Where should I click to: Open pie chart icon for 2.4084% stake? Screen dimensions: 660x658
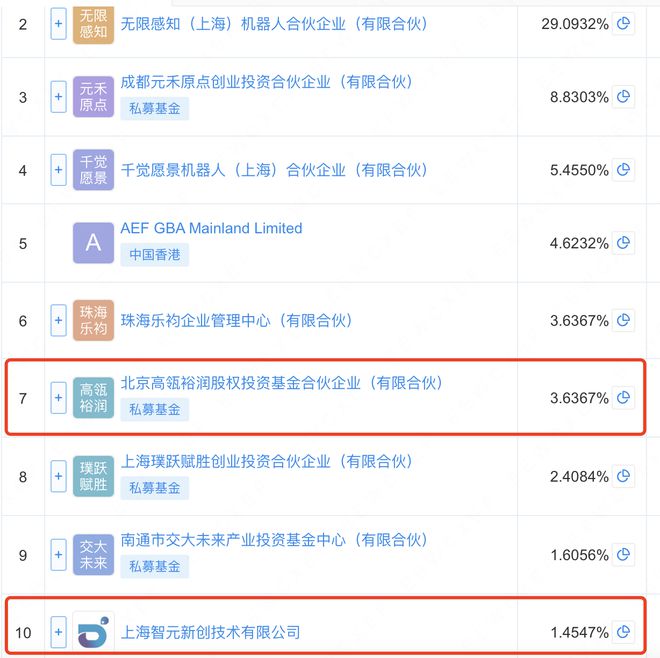(x=623, y=476)
